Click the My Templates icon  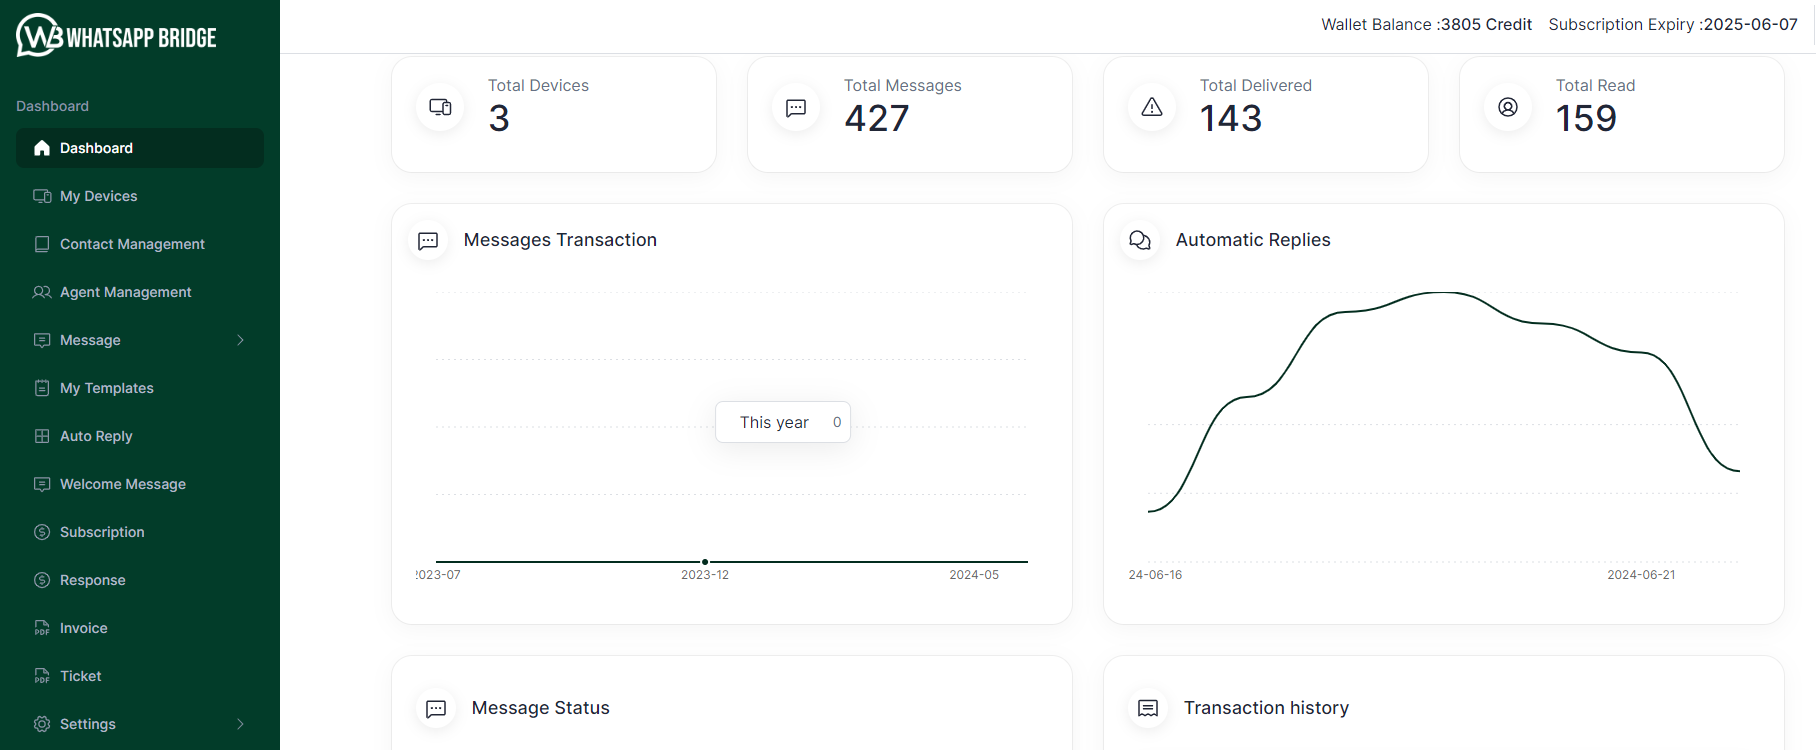(42, 388)
